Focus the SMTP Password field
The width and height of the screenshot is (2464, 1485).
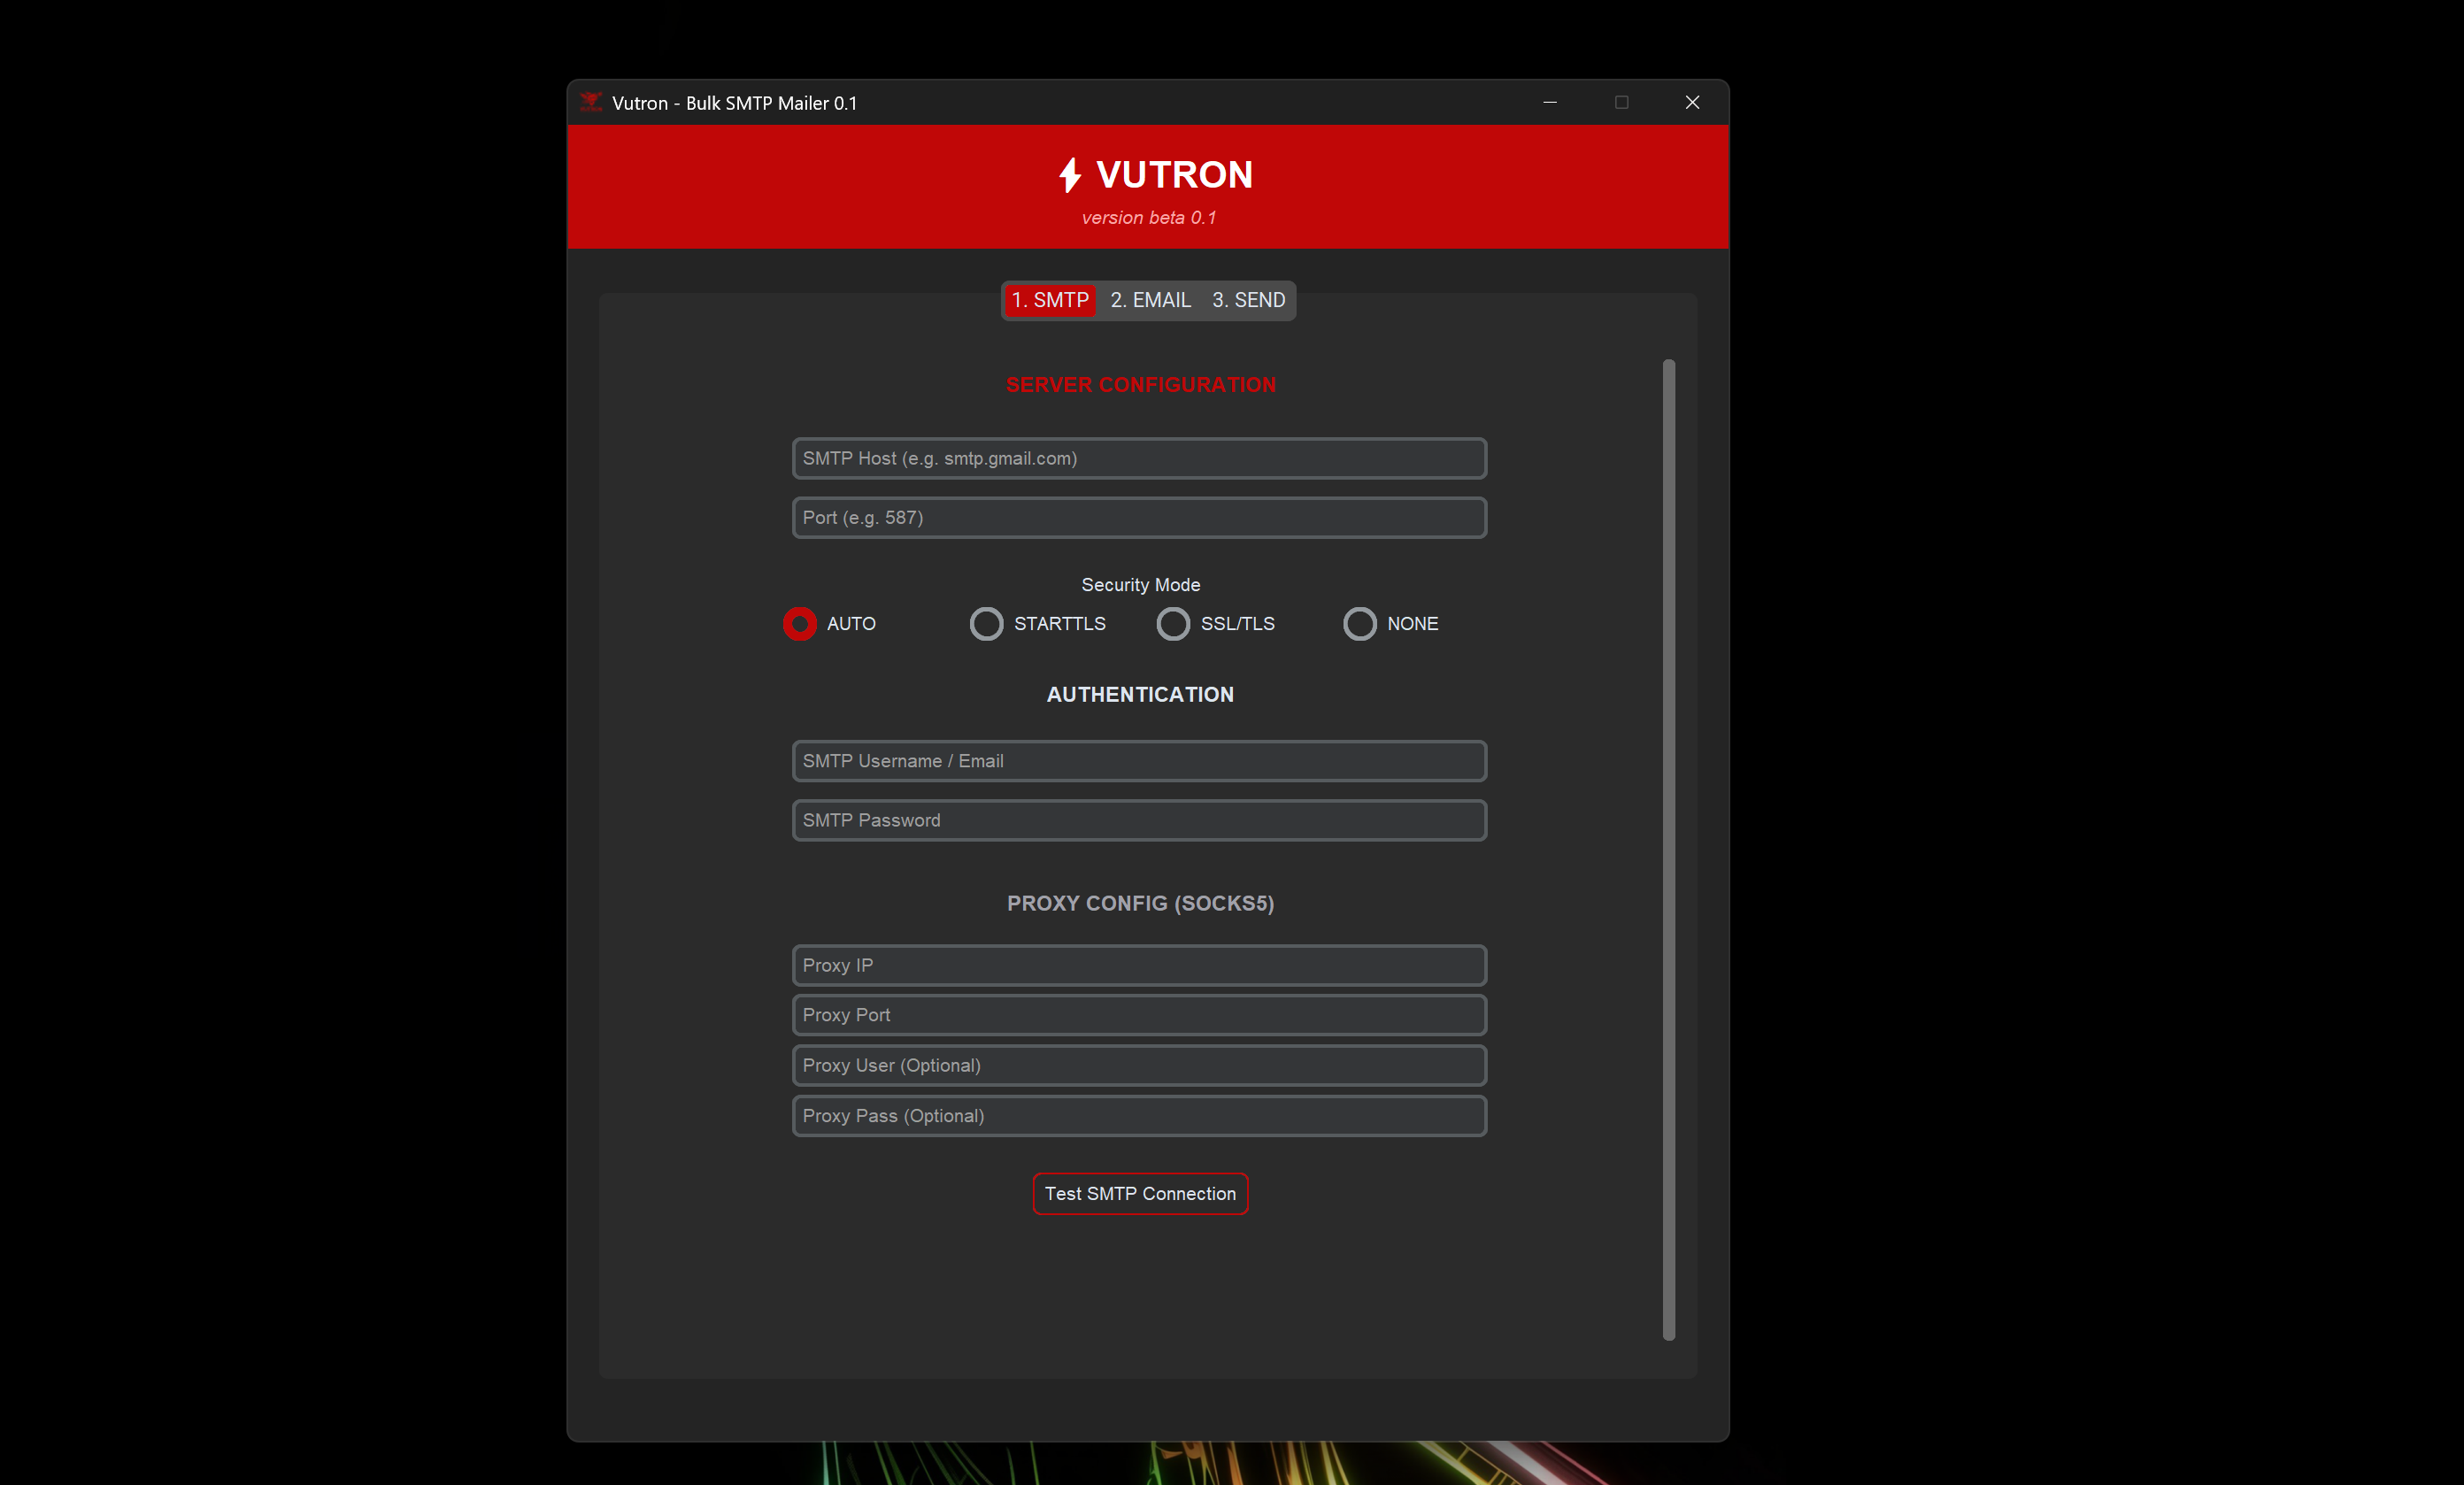click(x=1139, y=820)
